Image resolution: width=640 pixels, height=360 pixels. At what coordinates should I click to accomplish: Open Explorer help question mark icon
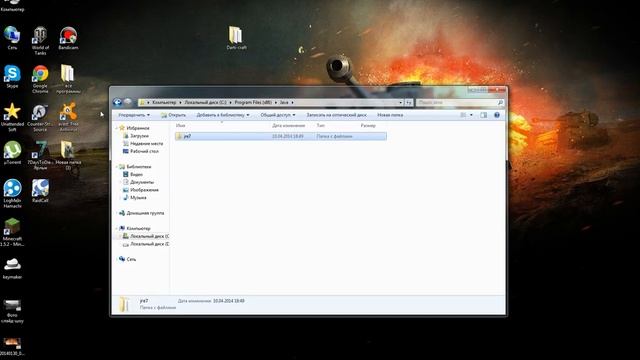(x=497, y=115)
